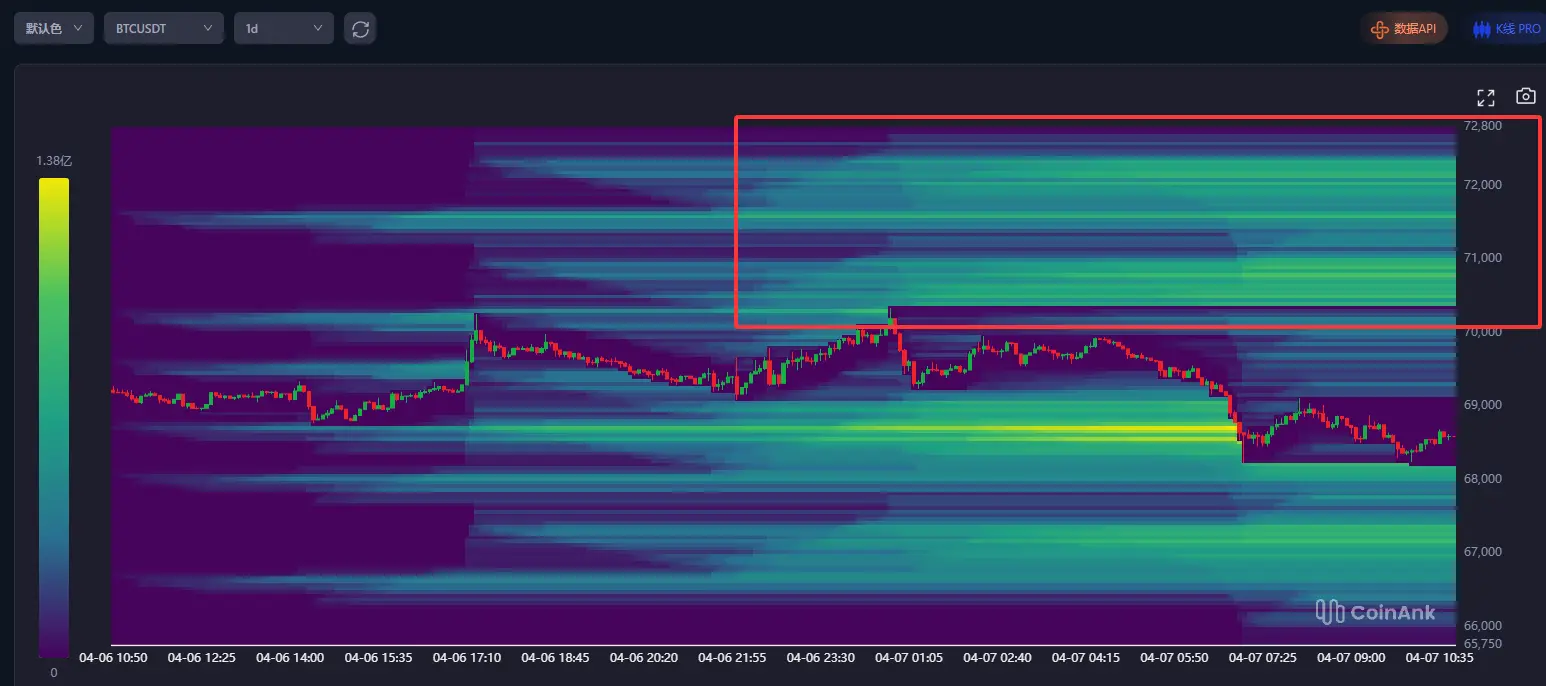Click the 65,750 price axis label
1546x686 pixels.
click(x=1482, y=644)
